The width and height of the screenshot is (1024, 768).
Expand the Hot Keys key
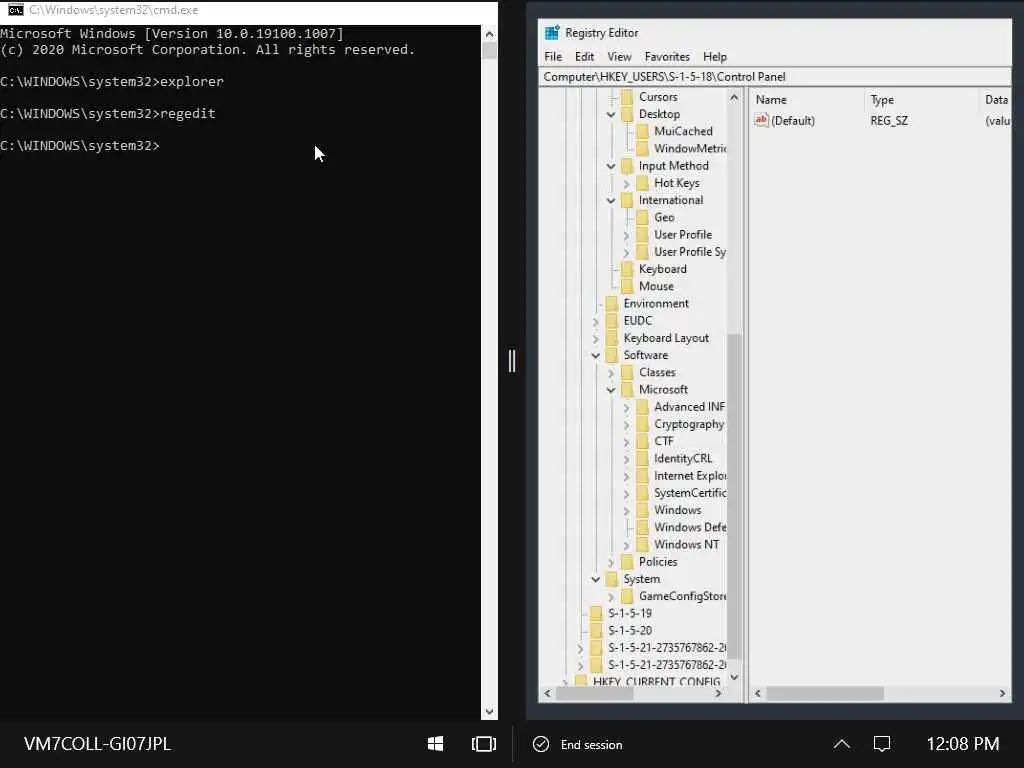click(626, 184)
